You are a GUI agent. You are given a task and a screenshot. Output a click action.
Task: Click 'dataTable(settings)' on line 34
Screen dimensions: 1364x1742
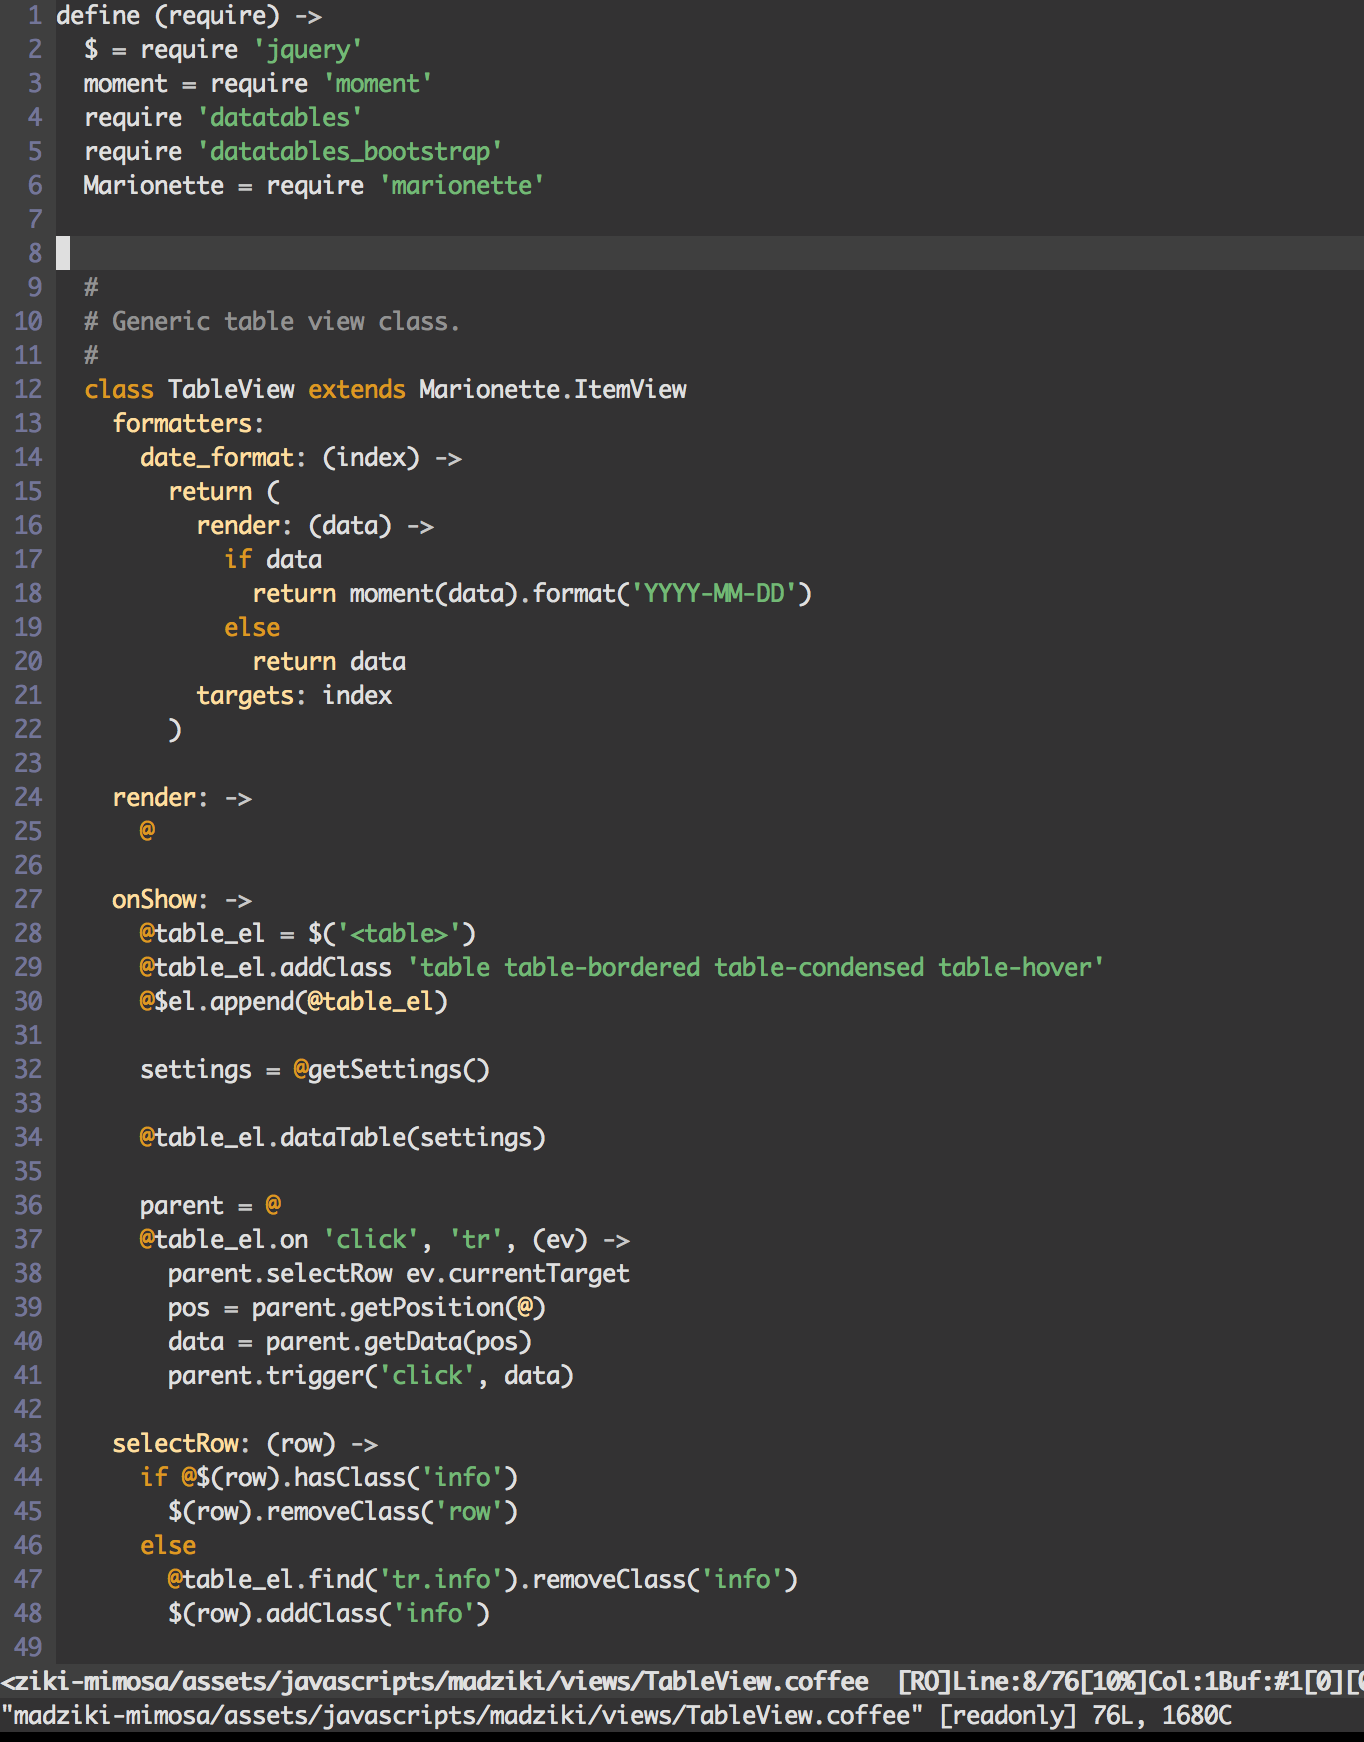(x=413, y=1138)
